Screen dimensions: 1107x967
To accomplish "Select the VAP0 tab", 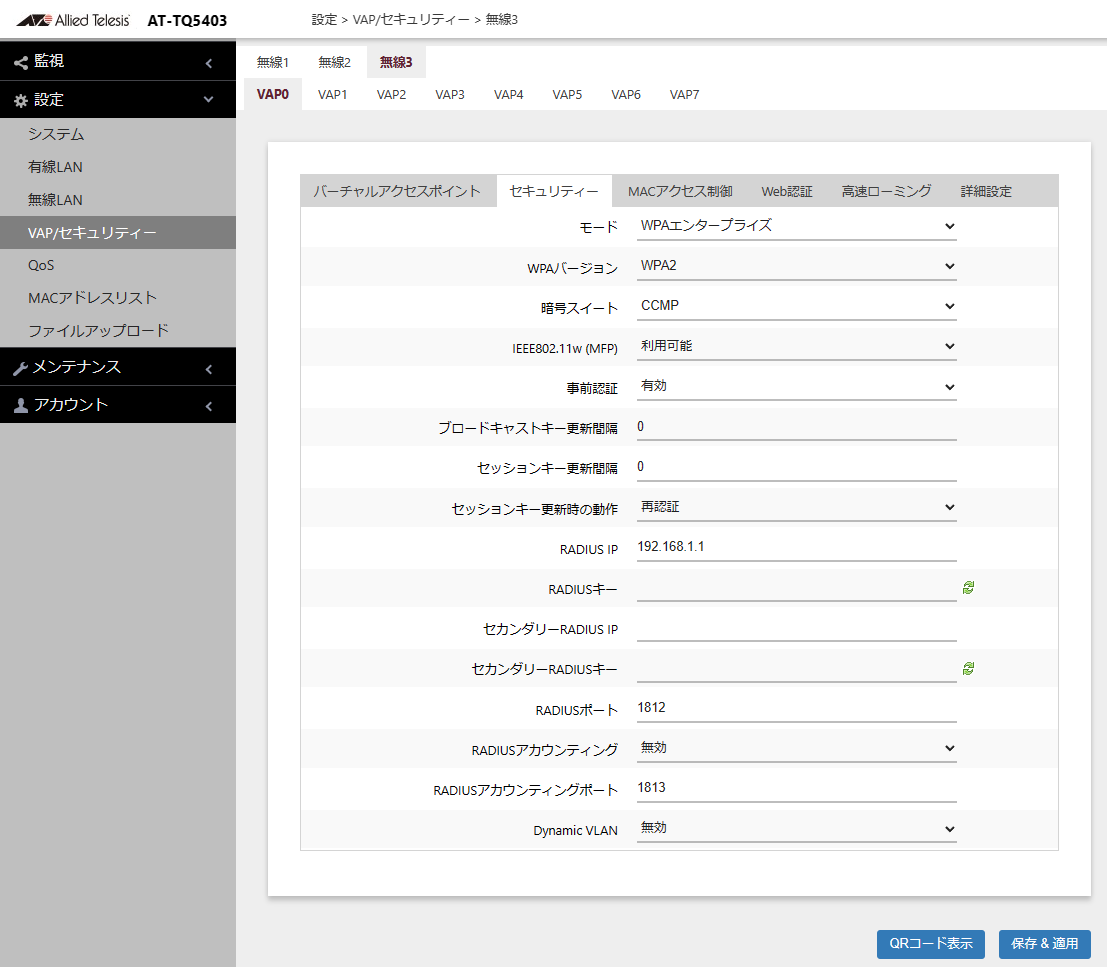I will coord(273,95).
